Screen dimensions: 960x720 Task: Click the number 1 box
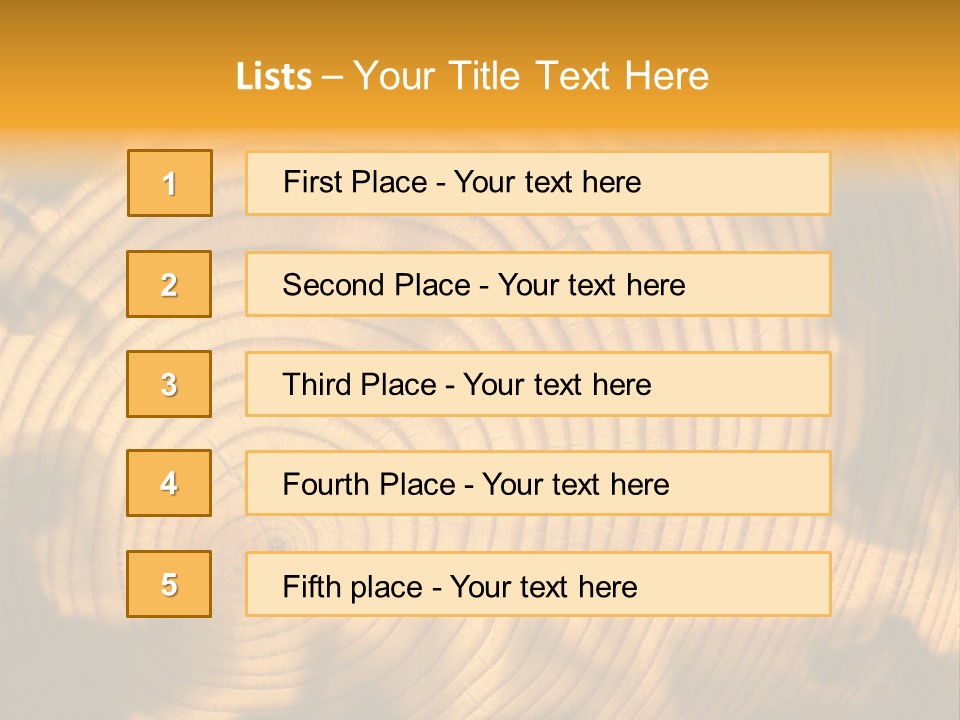[x=170, y=183]
